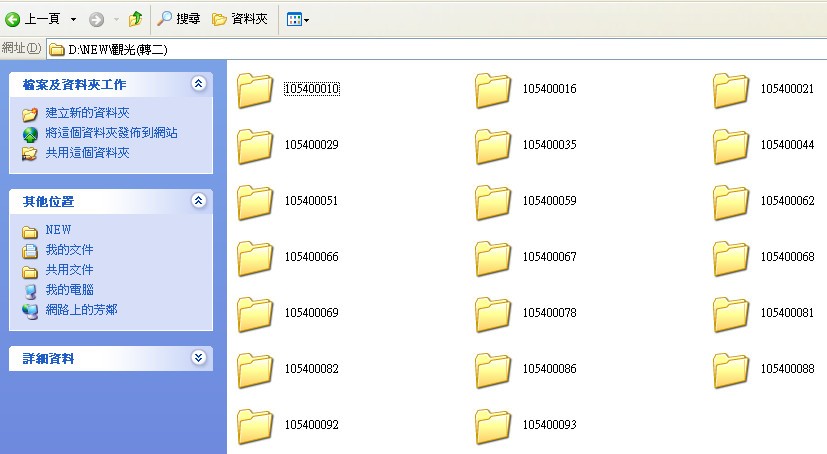Click the computer icon beside 我的電腦
Image resolution: width=827 pixels, height=454 pixels.
(x=30, y=292)
